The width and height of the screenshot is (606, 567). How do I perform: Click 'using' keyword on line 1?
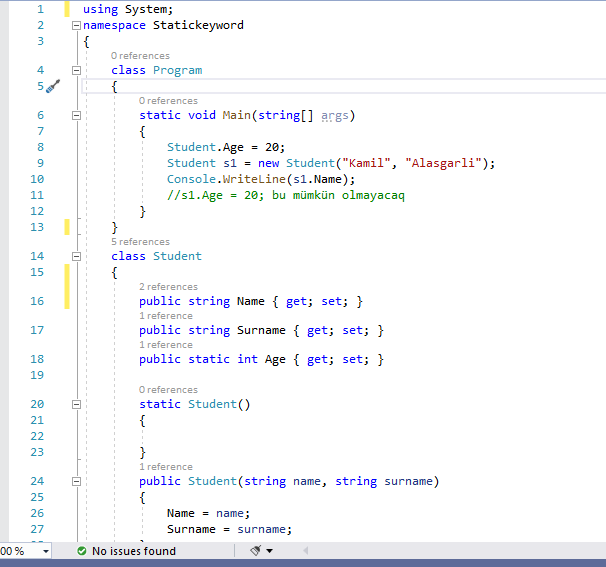click(x=100, y=9)
